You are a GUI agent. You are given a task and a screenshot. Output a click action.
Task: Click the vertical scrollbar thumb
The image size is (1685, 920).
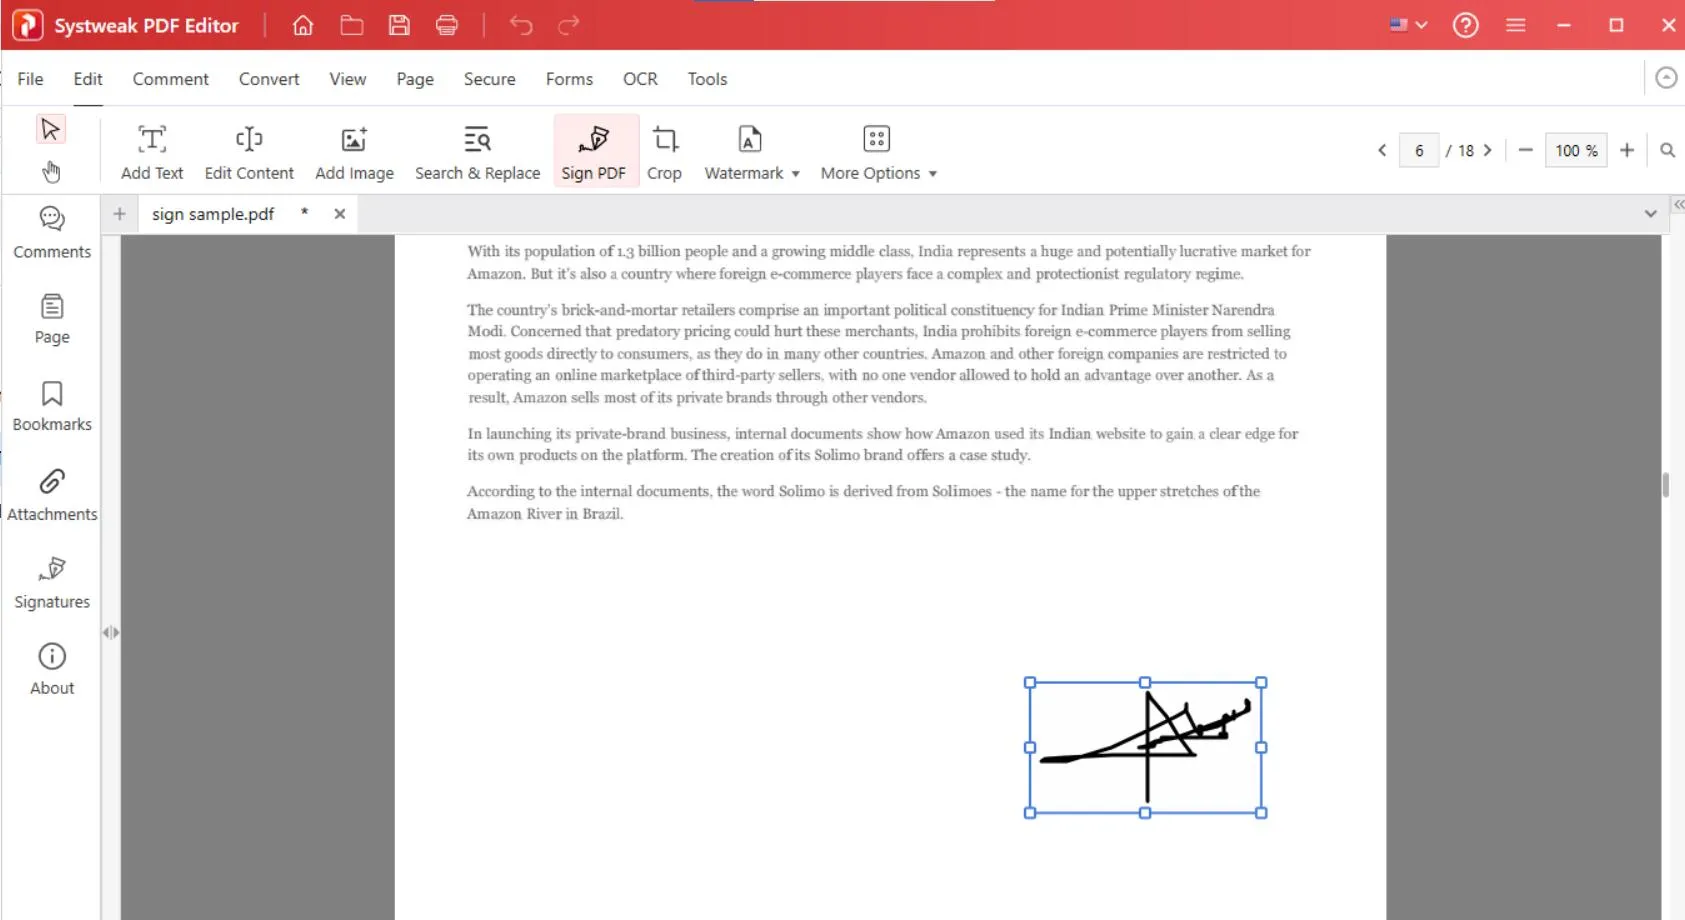click(1665, 485)
